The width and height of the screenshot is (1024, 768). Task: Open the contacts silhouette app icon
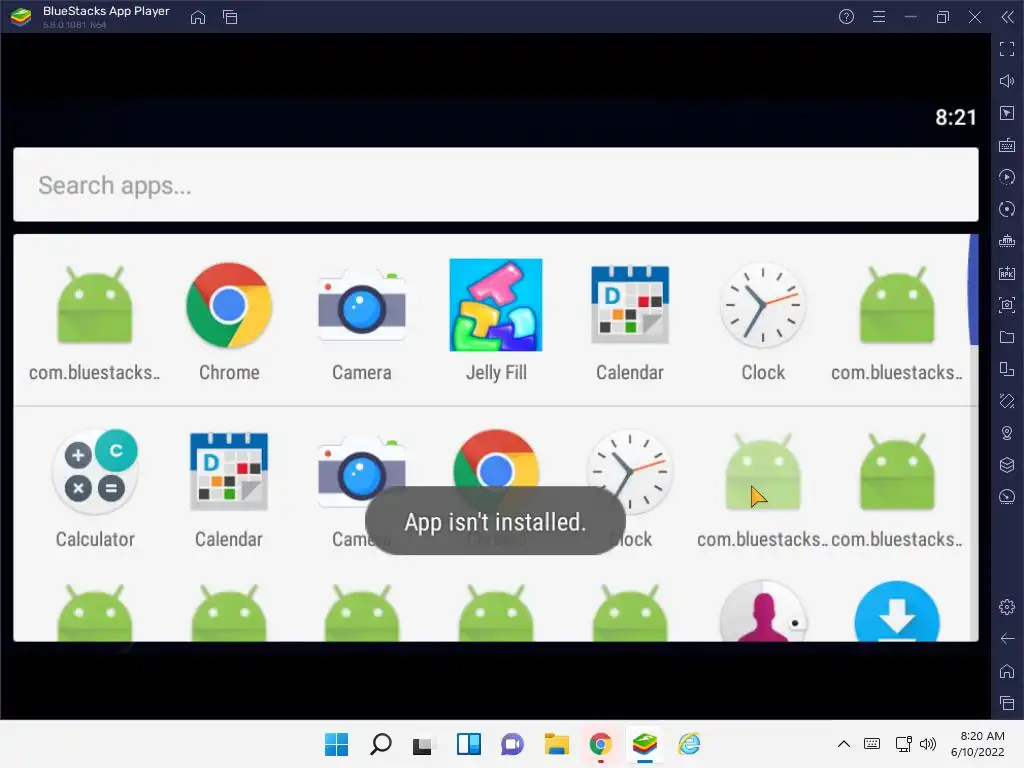pyautogui.click(x=763, y=612)
